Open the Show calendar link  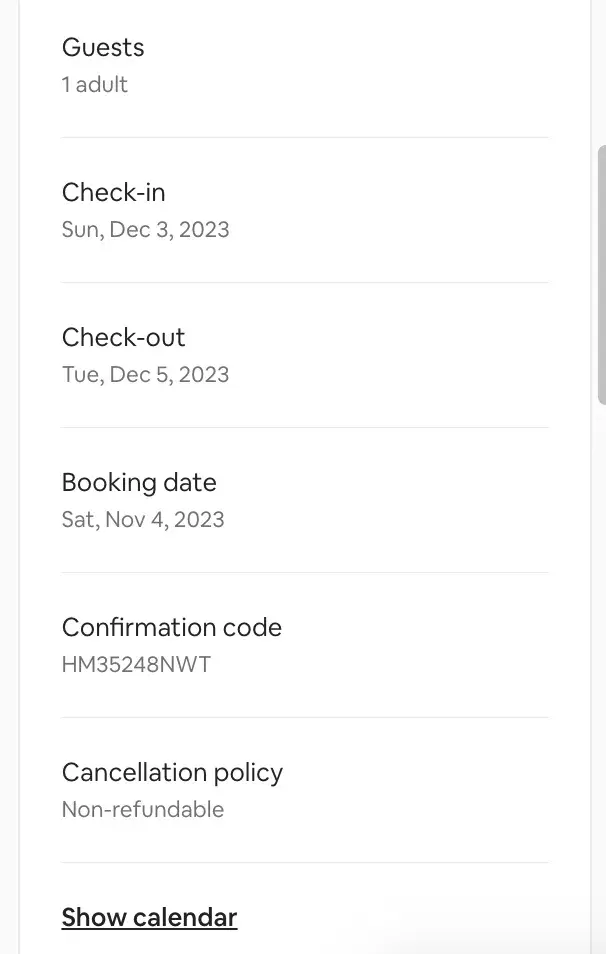click(x=149, y=917)
